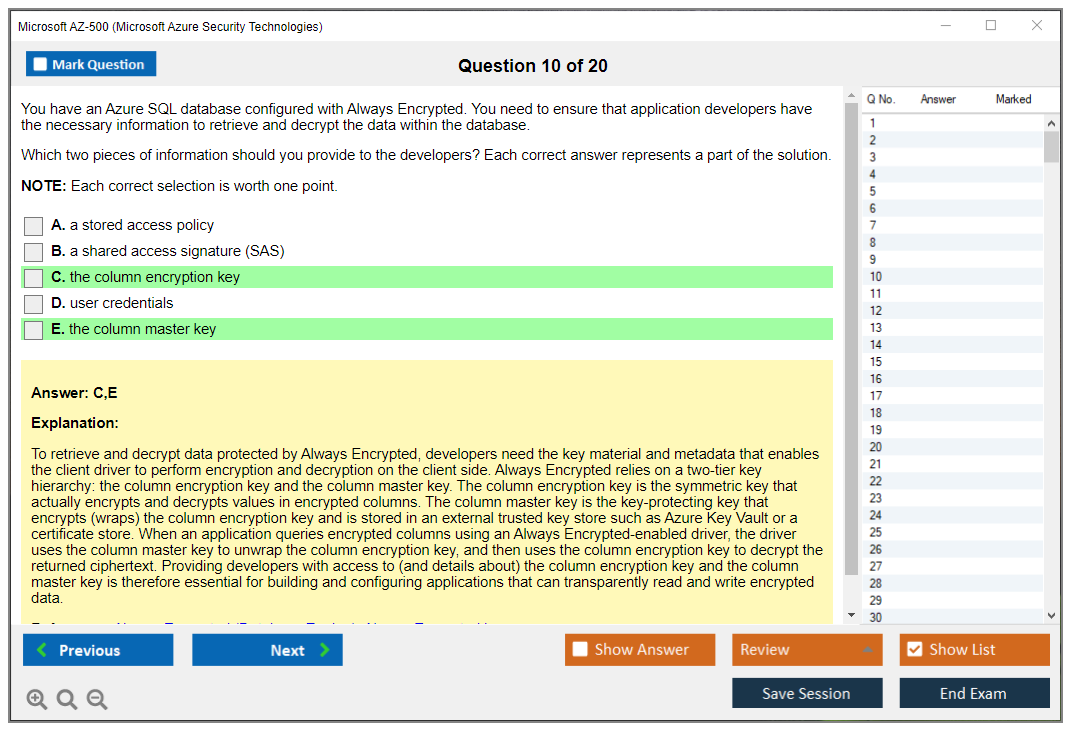Screen dimensions: 1075x735
Task: Select answer A stored access policy
Action: click(x=34, y=226)
